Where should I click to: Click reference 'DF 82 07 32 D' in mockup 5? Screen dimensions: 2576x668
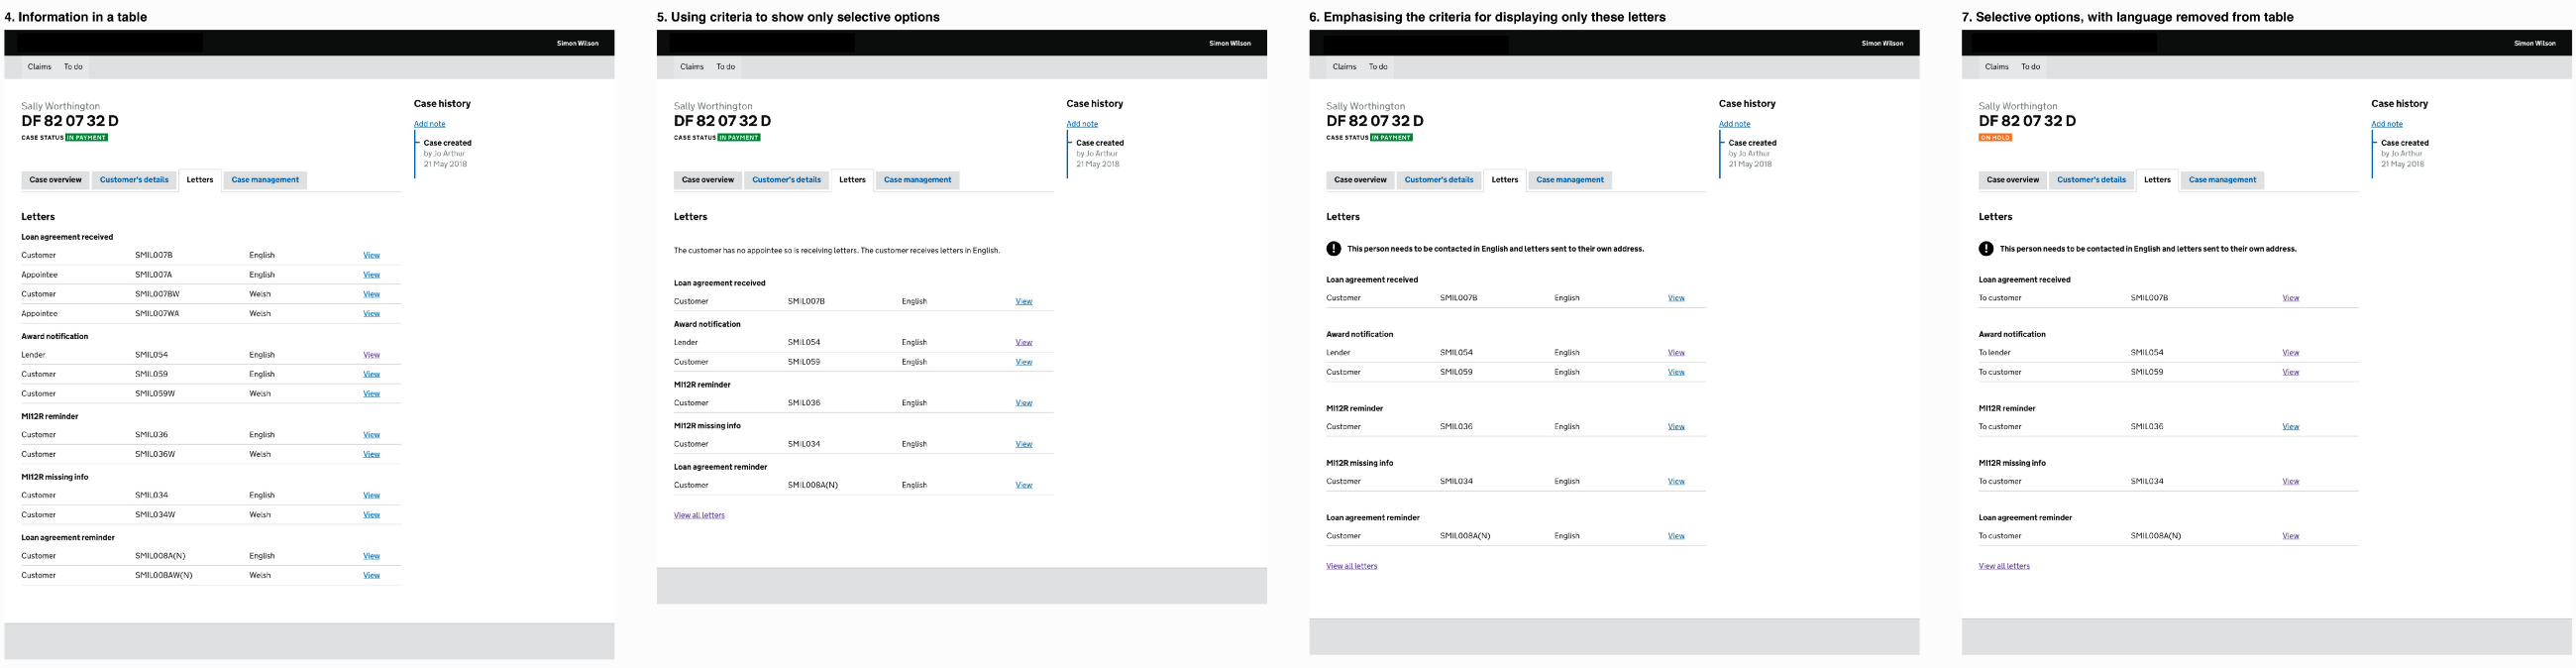tap(723, 121)
